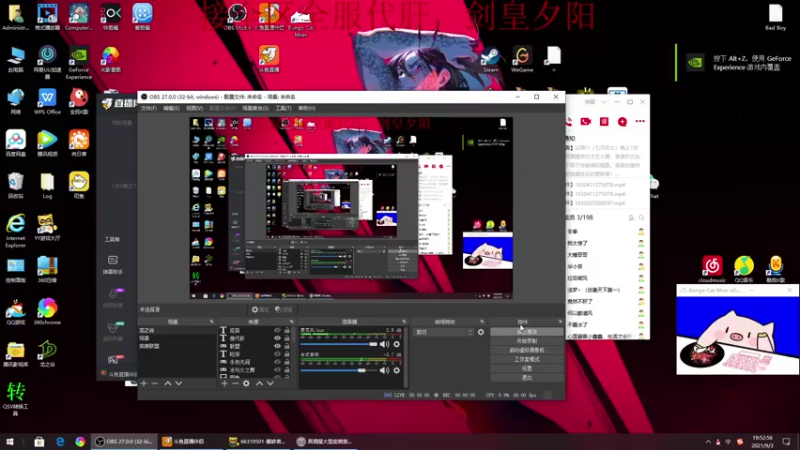Undock the 场景 panel via header icon
800x450 pixels.
pos(212,322)
